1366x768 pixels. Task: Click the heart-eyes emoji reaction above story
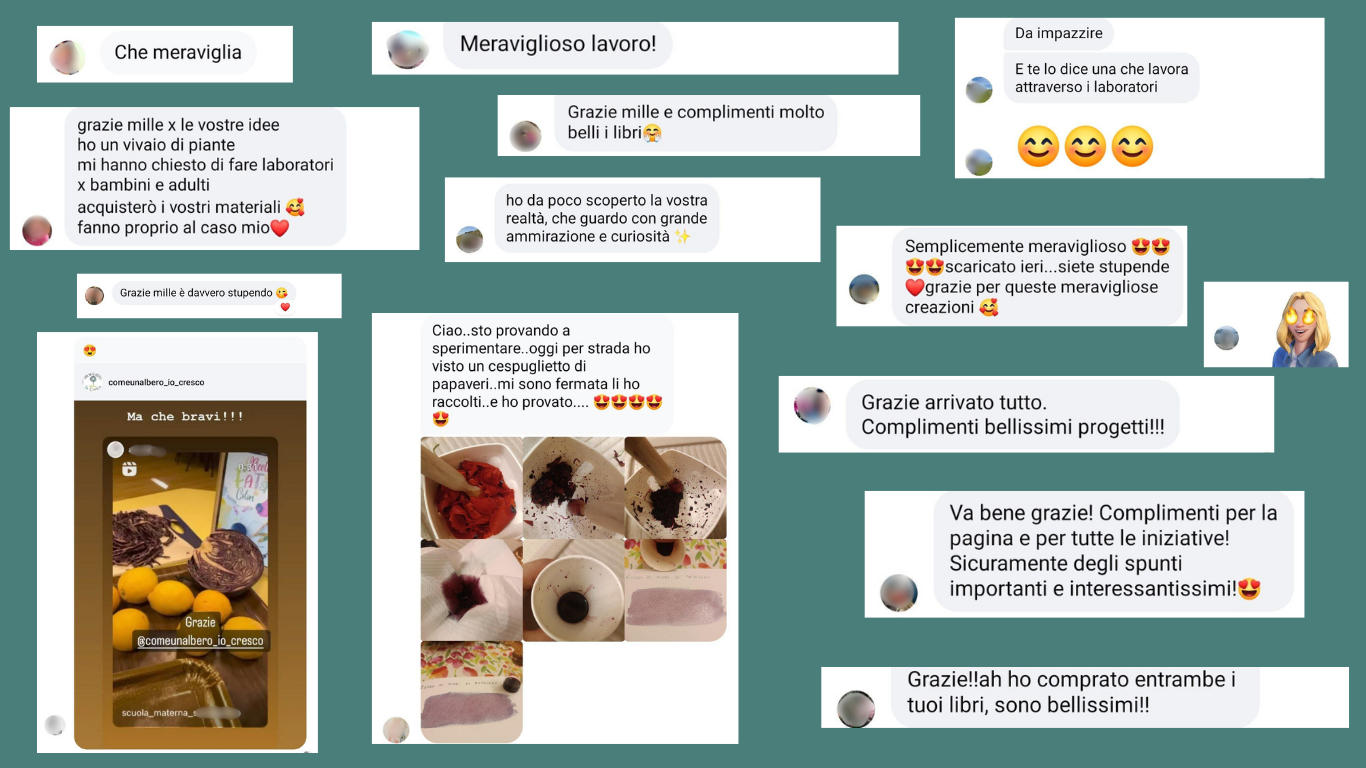[x=90, y=351]
